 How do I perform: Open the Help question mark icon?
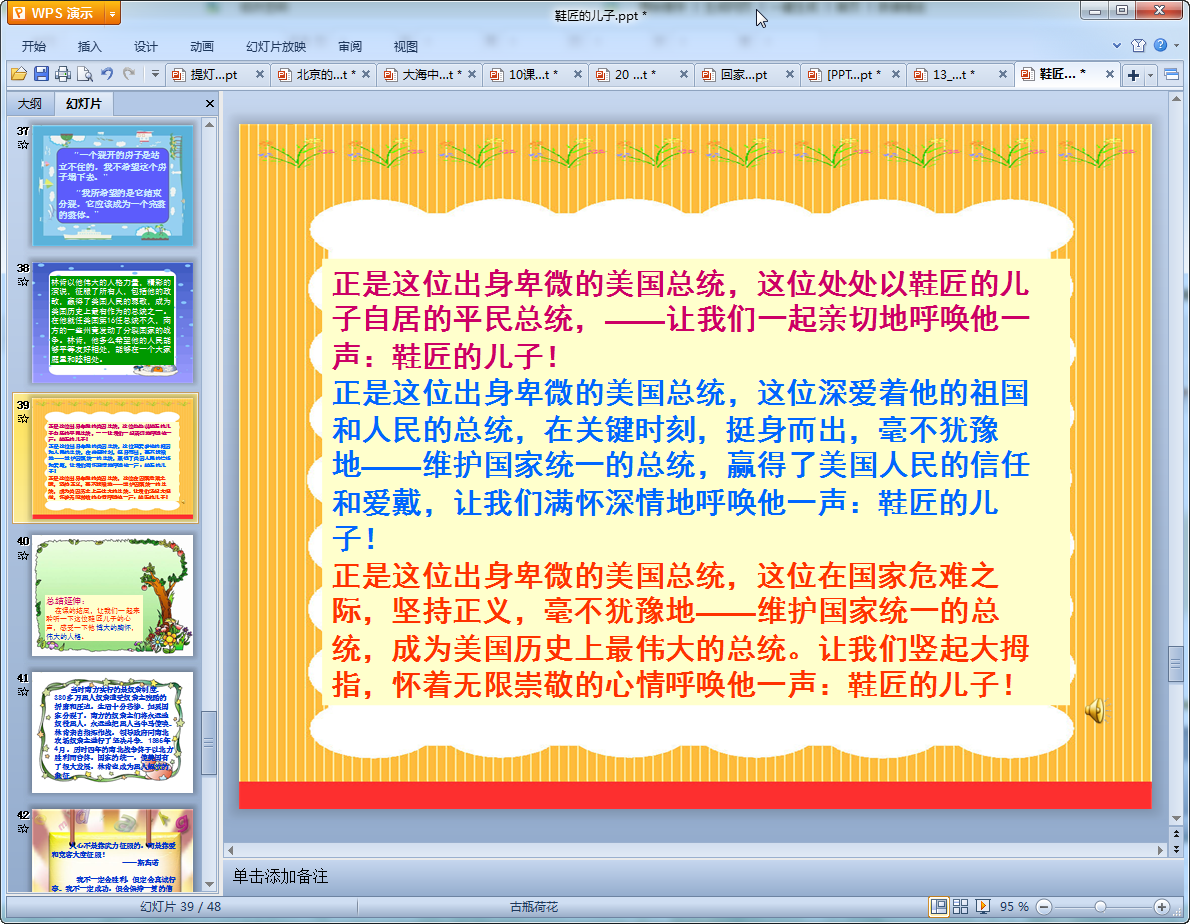pyautogui.click(x=1160, y=46)
